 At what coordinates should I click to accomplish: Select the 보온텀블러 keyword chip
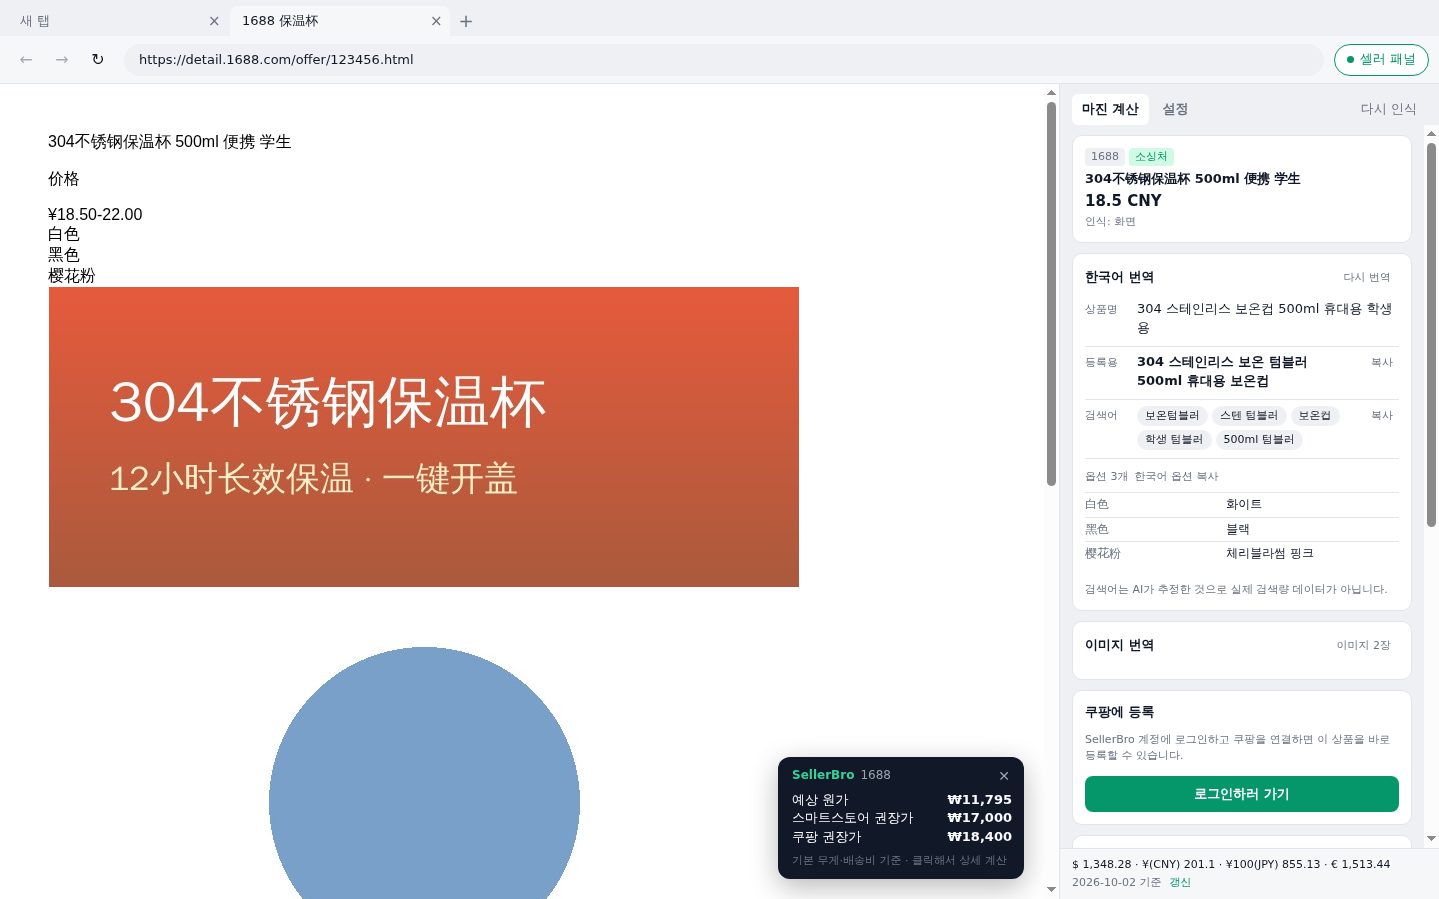pos(1172,416)
